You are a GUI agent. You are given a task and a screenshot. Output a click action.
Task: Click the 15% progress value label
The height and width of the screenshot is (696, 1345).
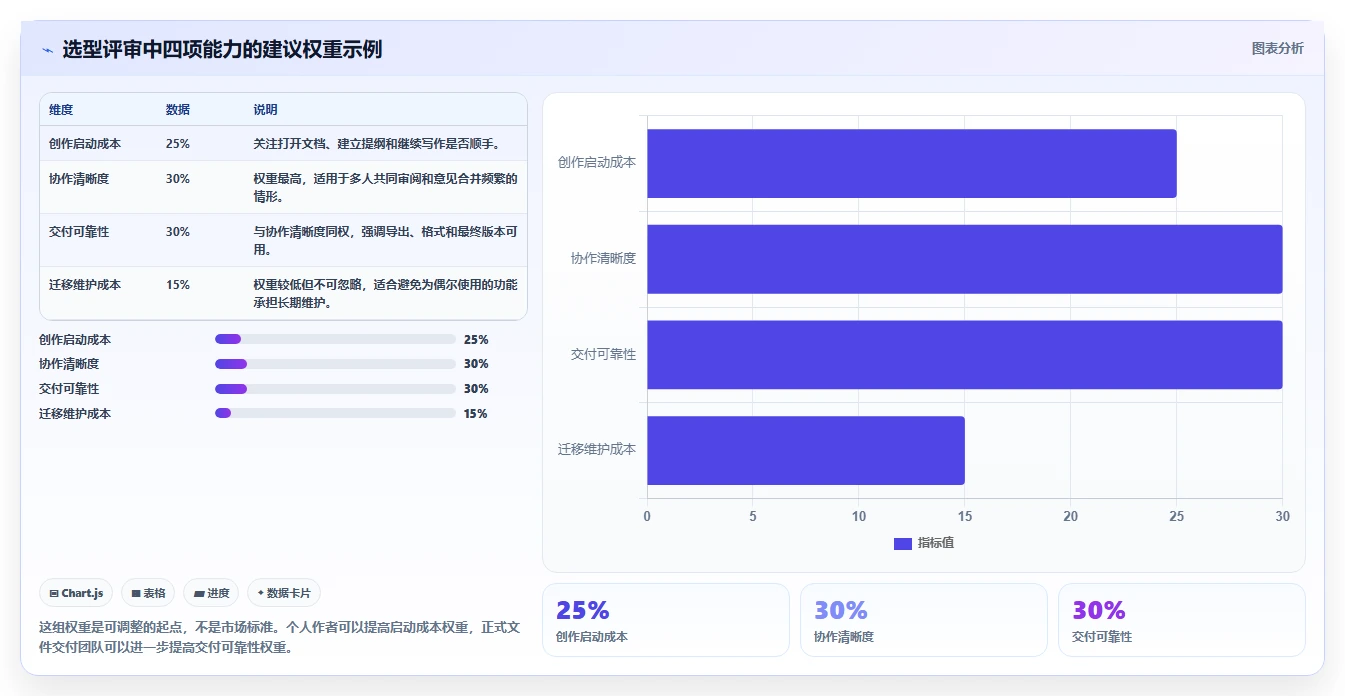[x=476, y=413]
